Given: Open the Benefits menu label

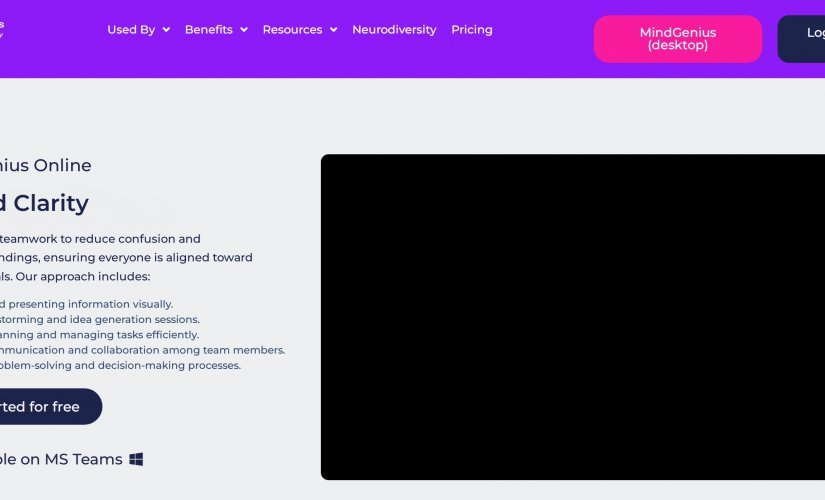Looking at the screenshot, I should pyautogui.click(x=208, y=29).
